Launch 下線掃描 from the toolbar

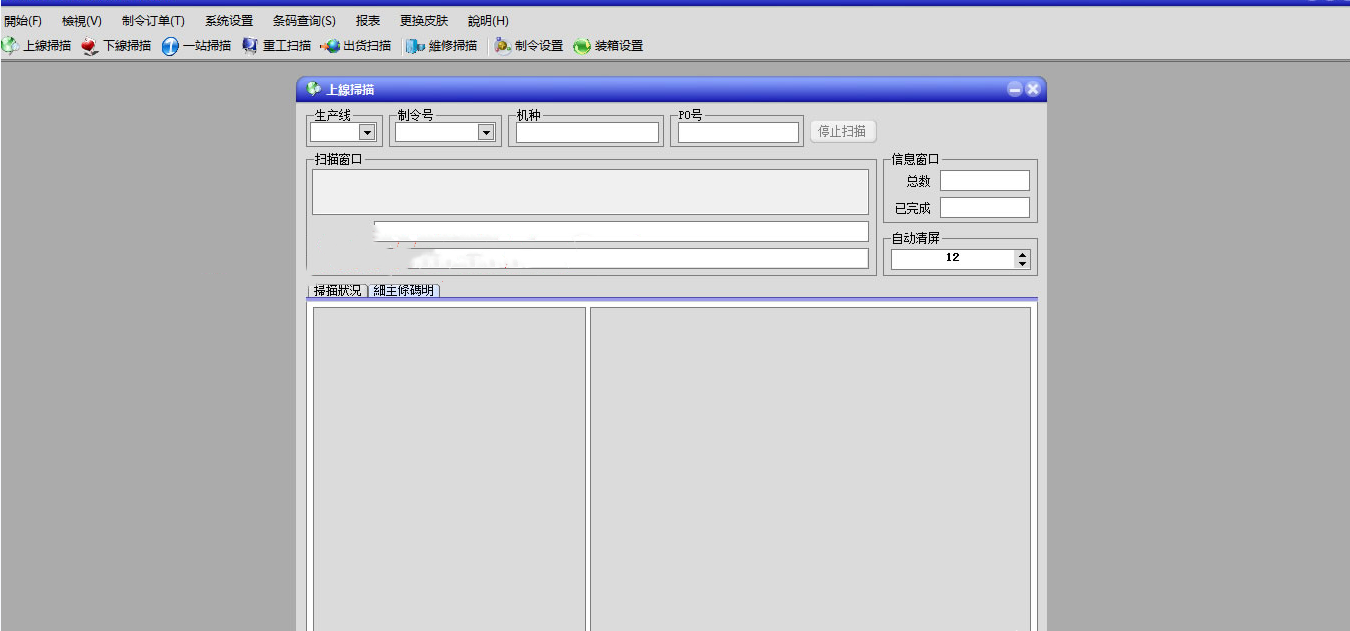(117, 45)
